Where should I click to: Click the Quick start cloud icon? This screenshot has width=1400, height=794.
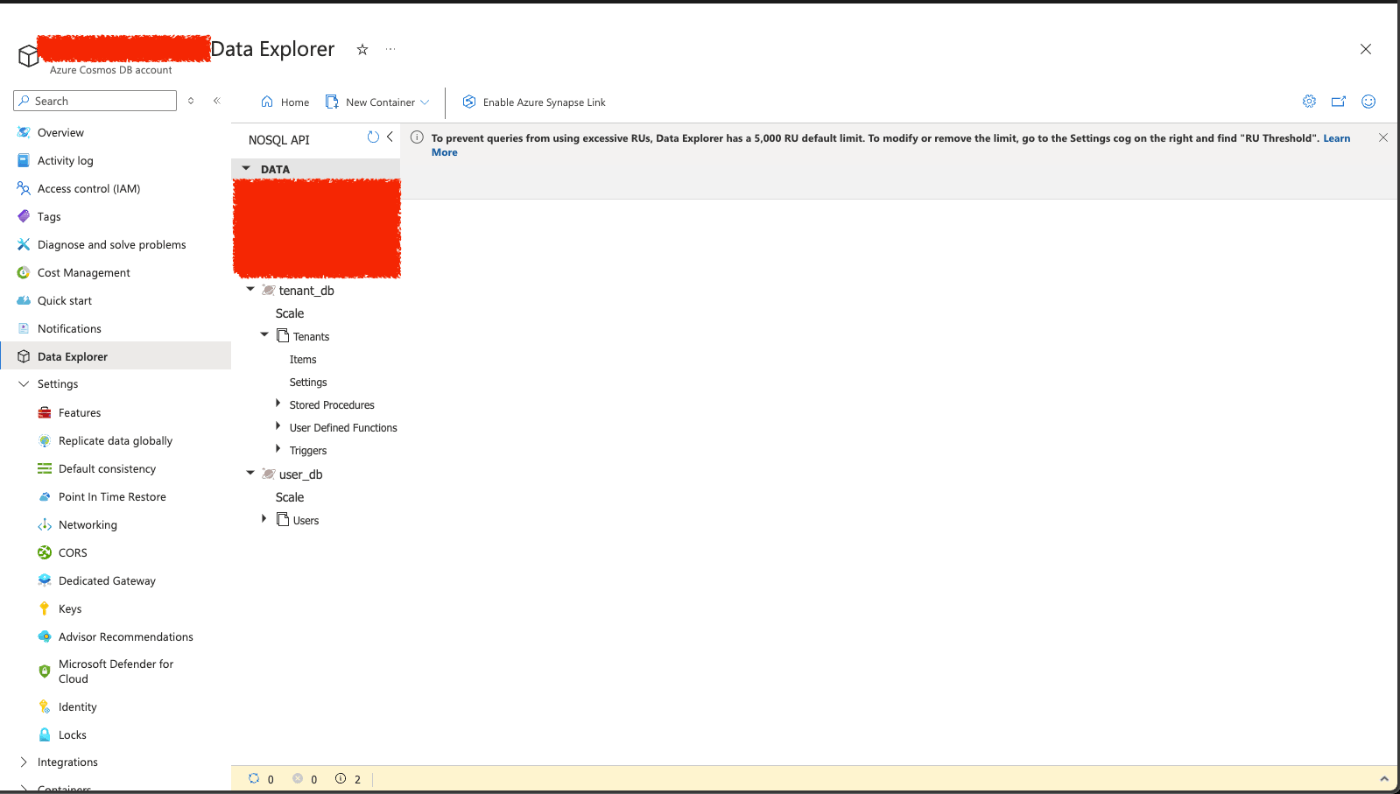[x=24, y=300]
